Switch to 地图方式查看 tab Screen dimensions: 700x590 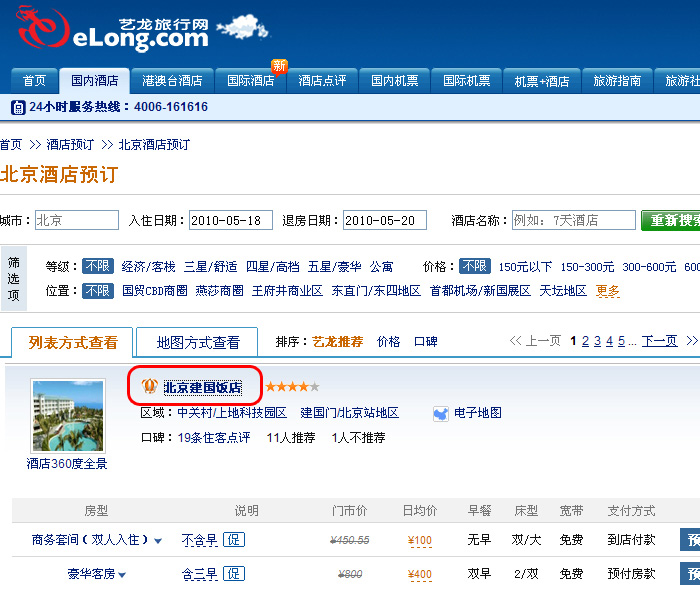click(197, 342)
